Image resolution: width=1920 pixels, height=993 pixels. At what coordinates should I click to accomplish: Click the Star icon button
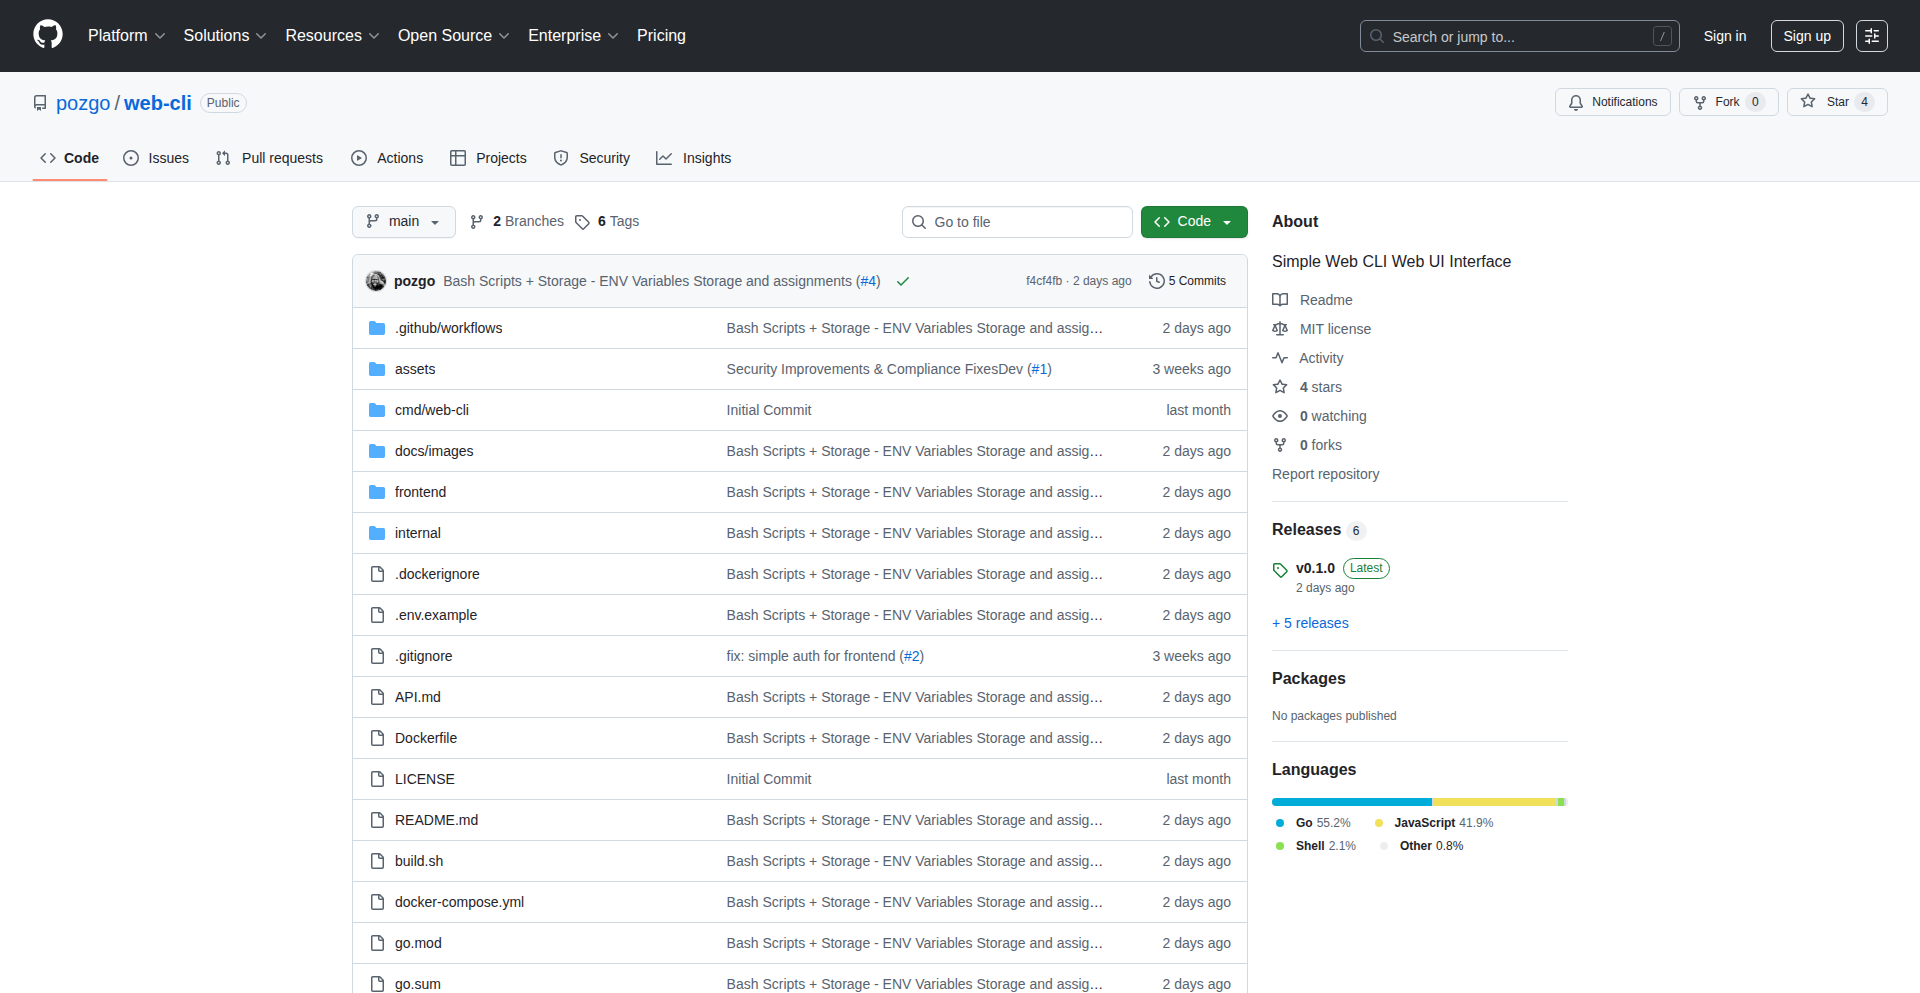pos(1808,102)
